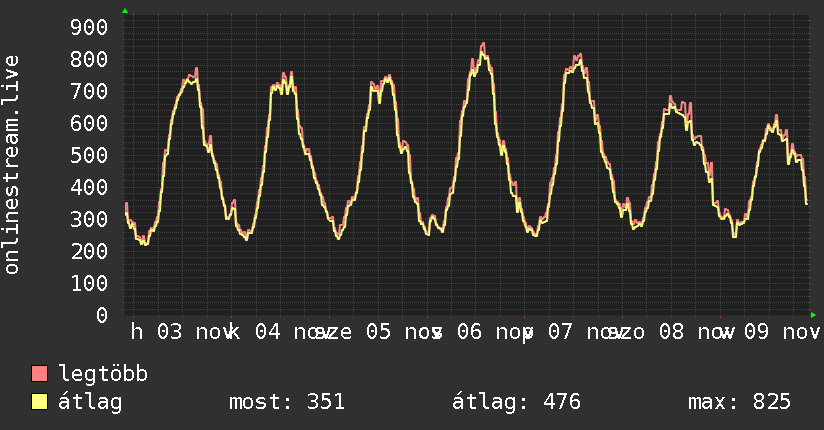This screenshot has width=824, height=430.
Task: Select the legtöbb legend label
Action: pyautogui.click(x=103, y=373)
